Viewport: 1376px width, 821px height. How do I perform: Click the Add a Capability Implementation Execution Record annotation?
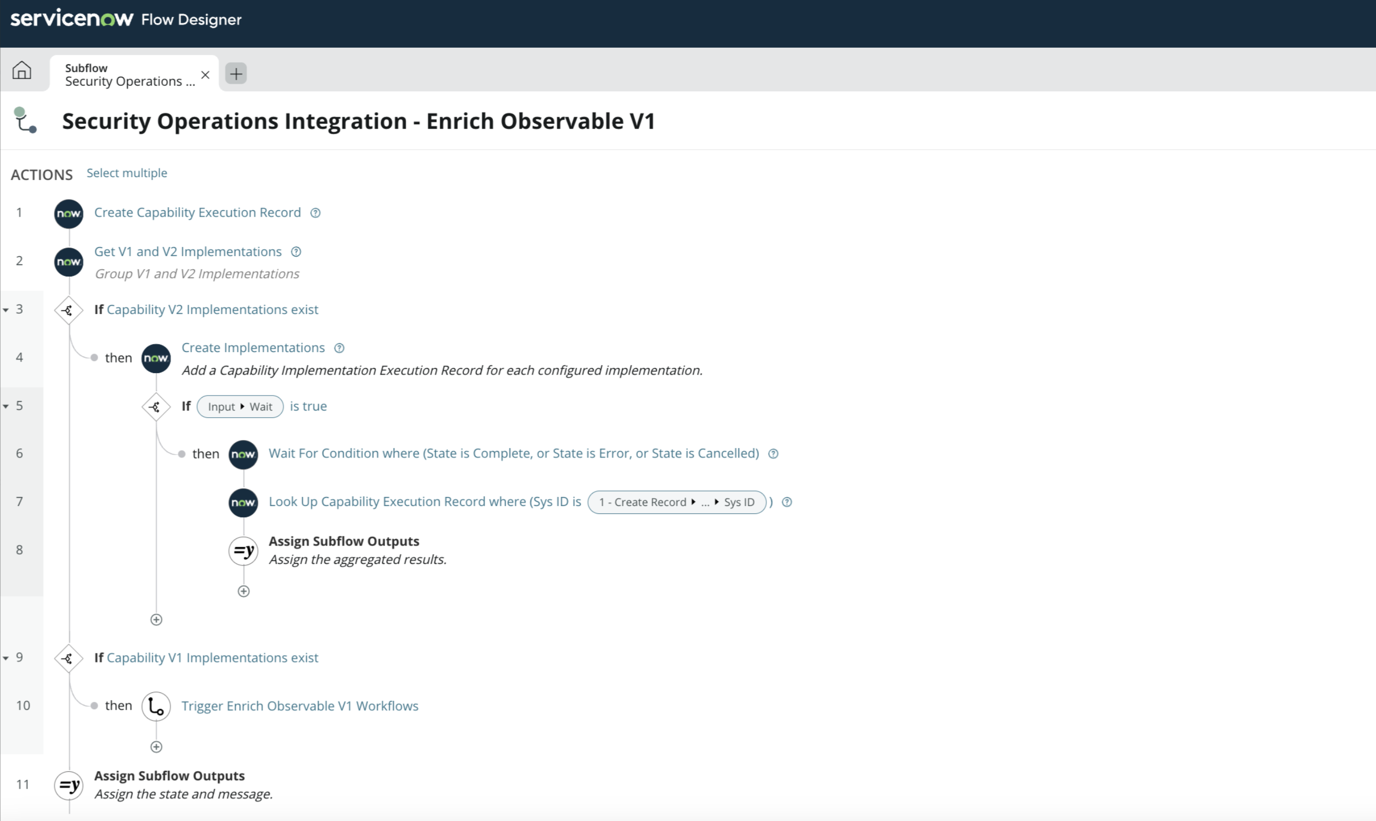[442, 370]
